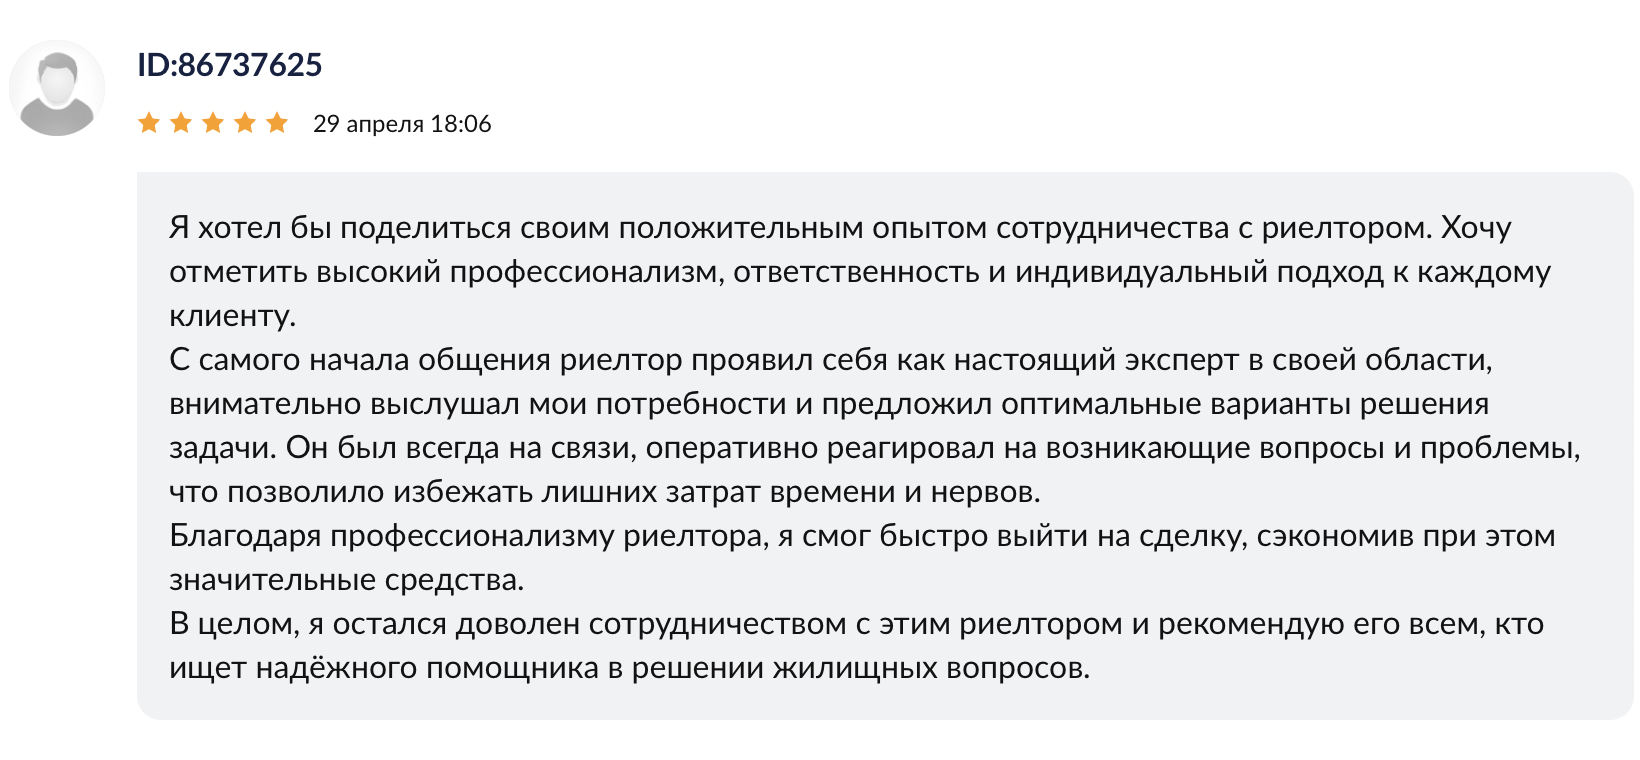Image resolution: width=1640 pixels, height=760 pixels.
Task: Click the line starting with "С самого начала общения"
Action: point(831,360)
